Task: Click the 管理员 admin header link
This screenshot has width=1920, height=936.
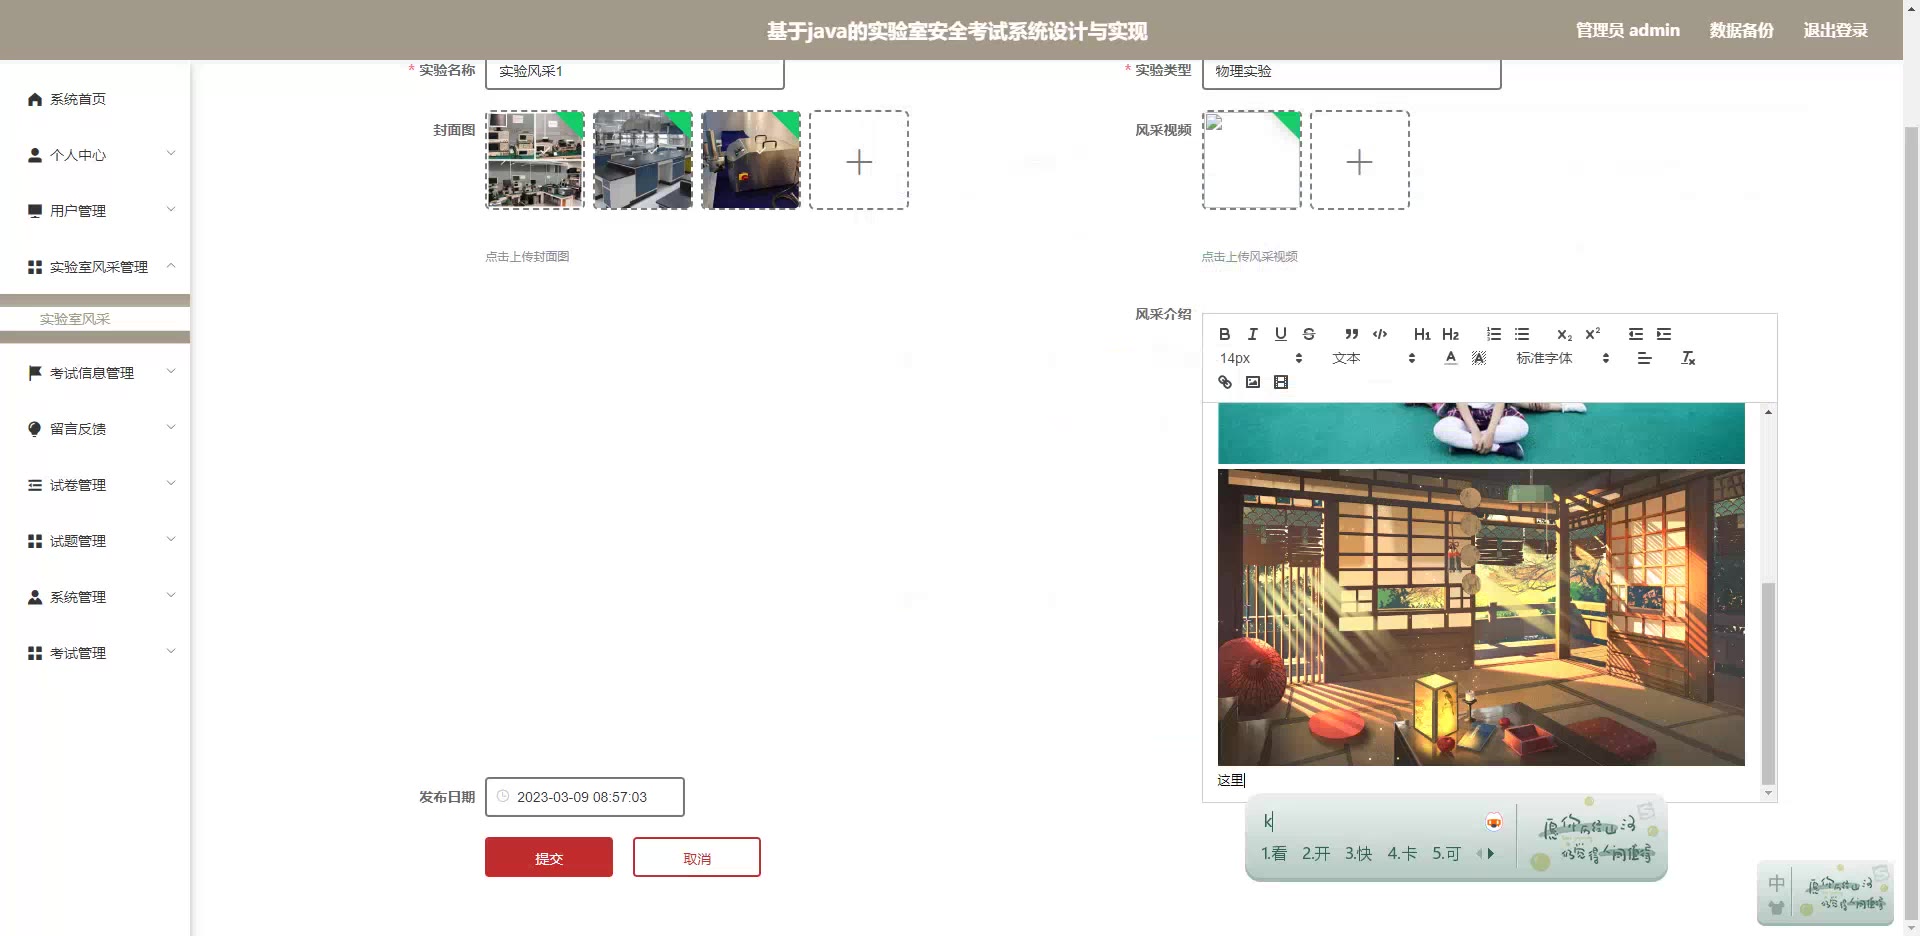Action: (1628, 30)
